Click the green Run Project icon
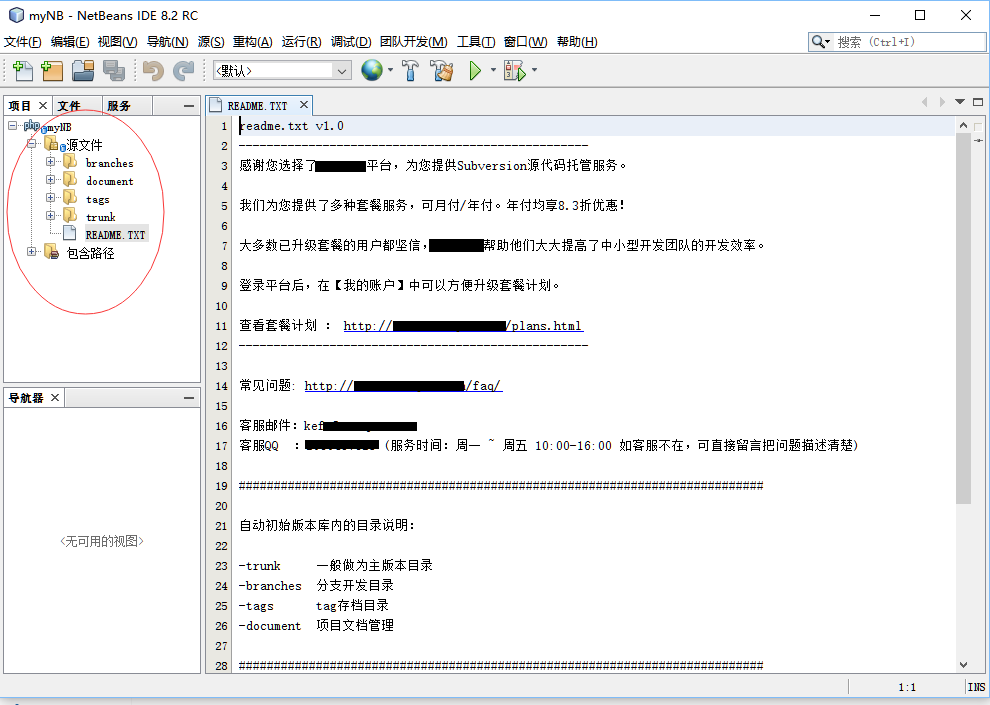Screen dimensions: 990x705 tap(475, 71)
